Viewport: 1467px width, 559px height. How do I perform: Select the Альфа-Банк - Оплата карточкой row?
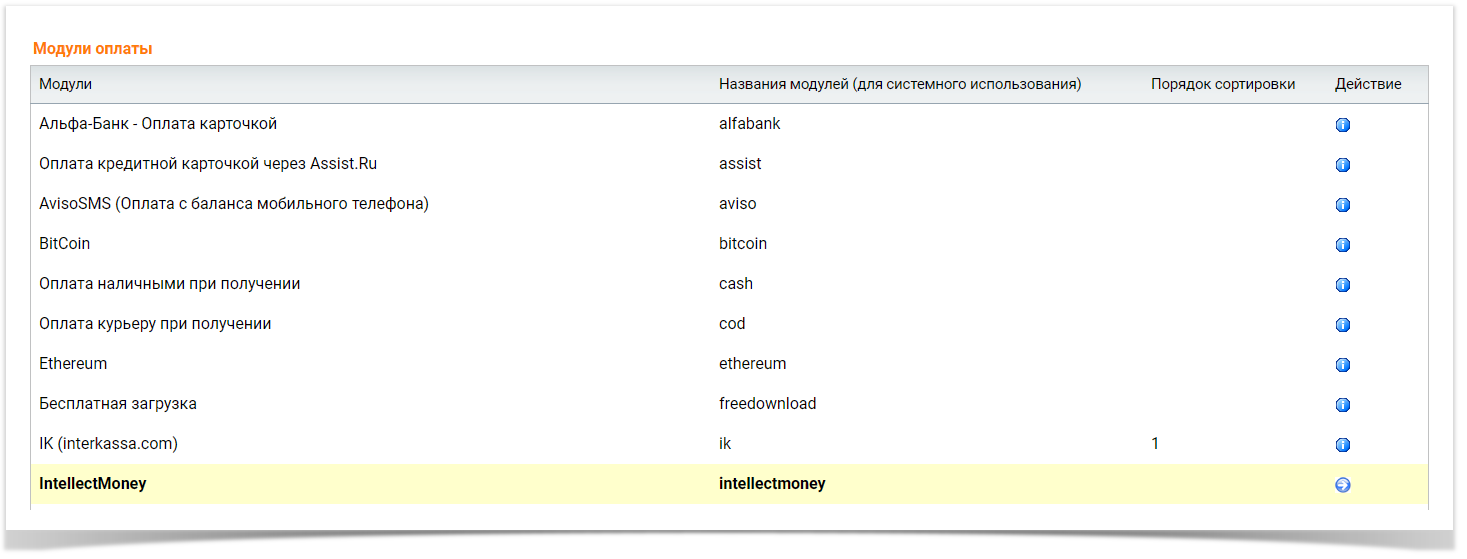click(x=158, y=124)
